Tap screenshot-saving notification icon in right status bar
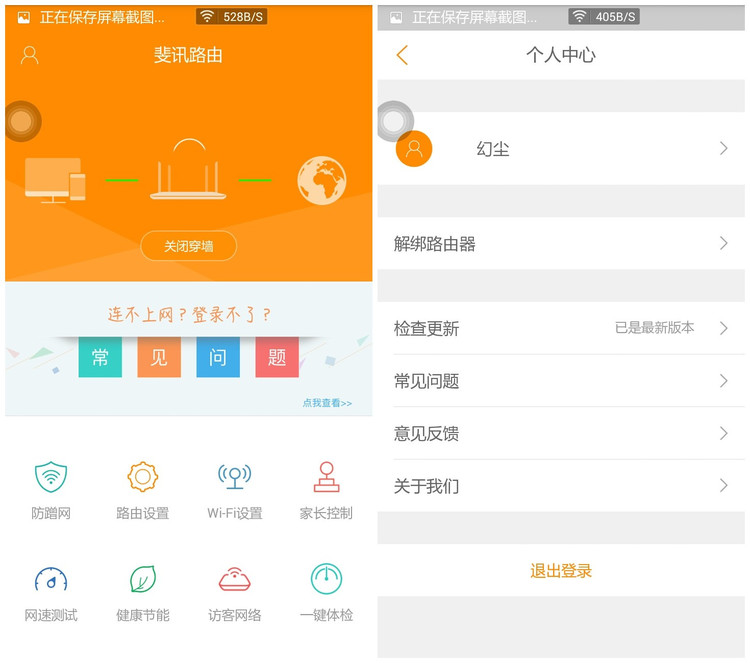Screen dimensions: 750x663 (396, 18)
